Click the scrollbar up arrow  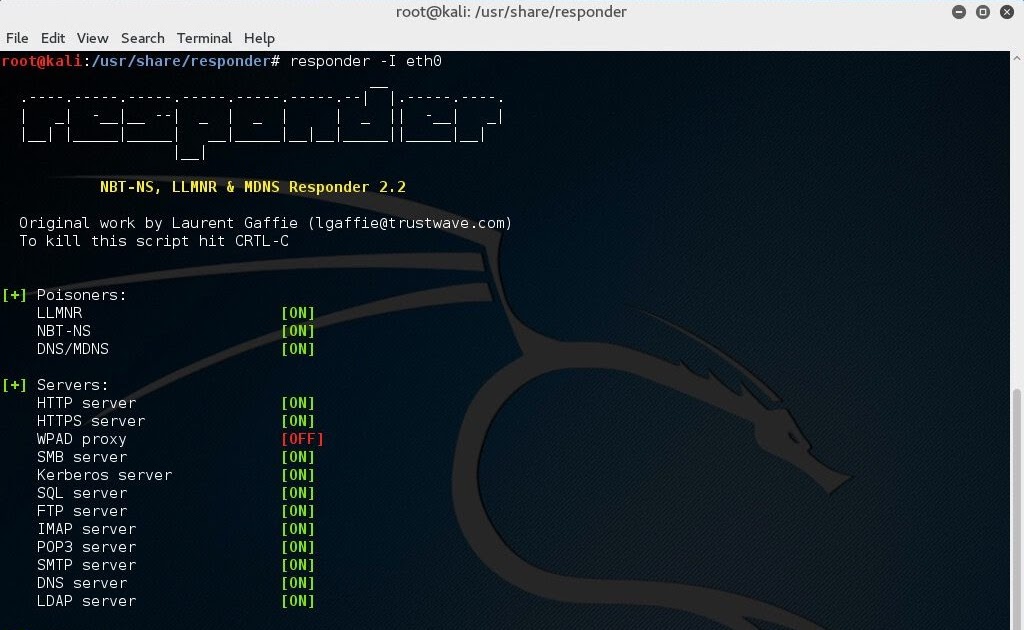pyautogui.click(x=1017, y=58)
